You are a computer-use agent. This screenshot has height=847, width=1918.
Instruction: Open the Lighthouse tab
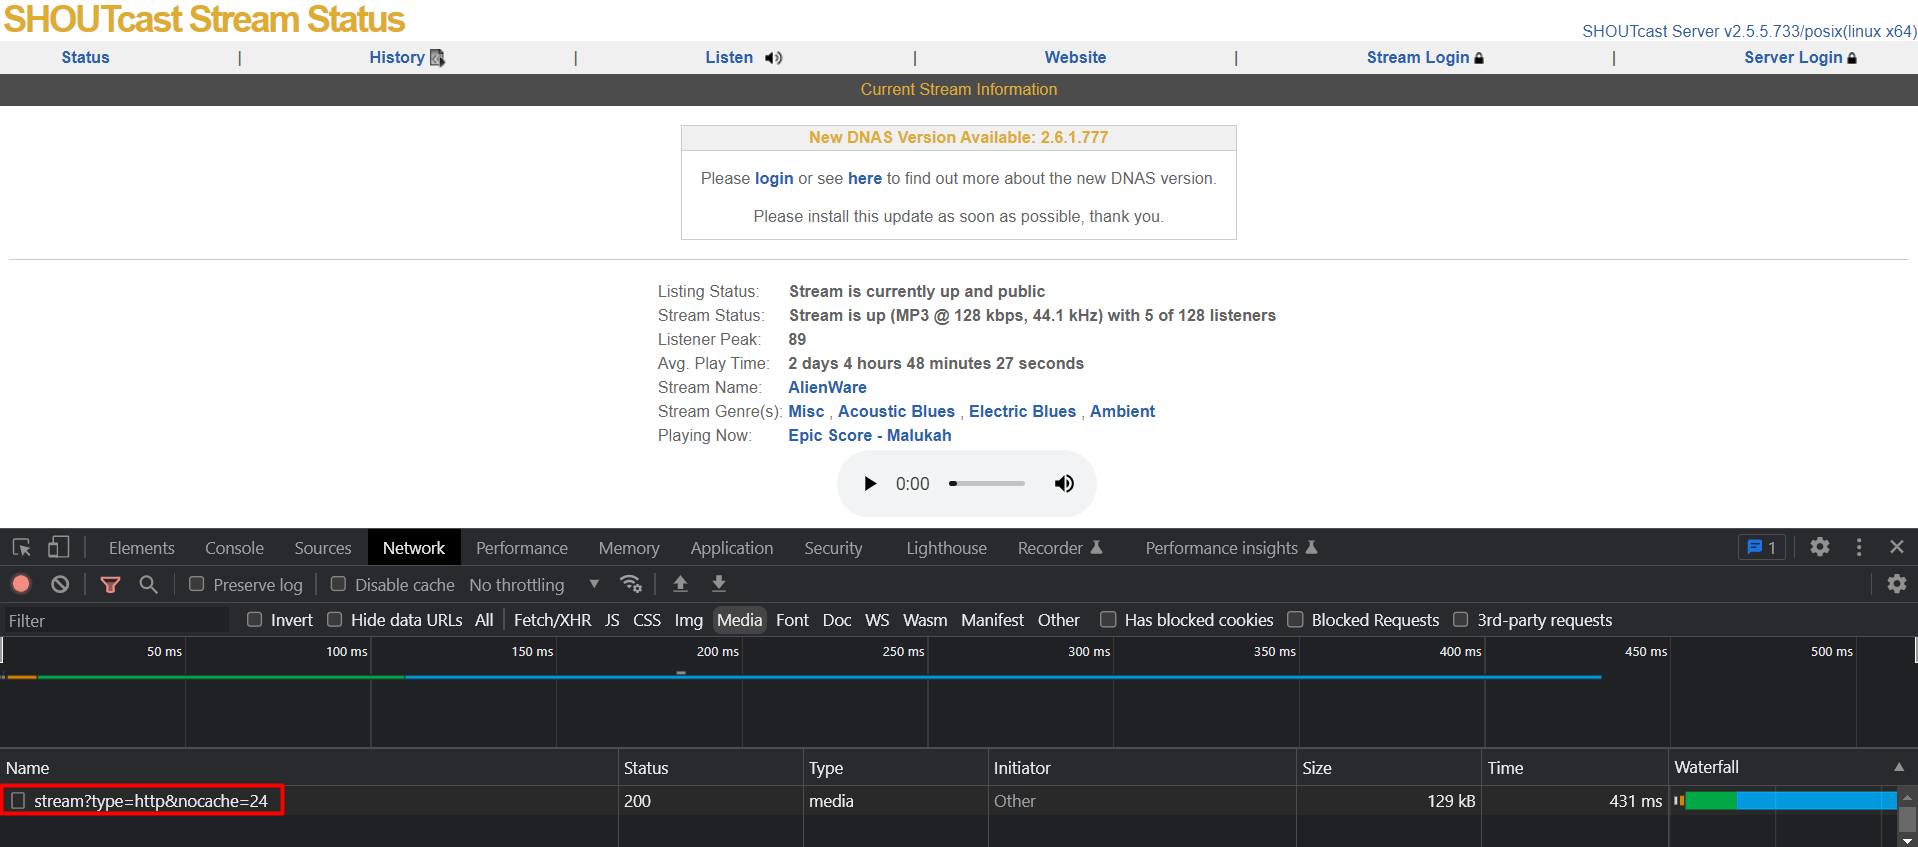pyautogui.click(x=946, y=548)
